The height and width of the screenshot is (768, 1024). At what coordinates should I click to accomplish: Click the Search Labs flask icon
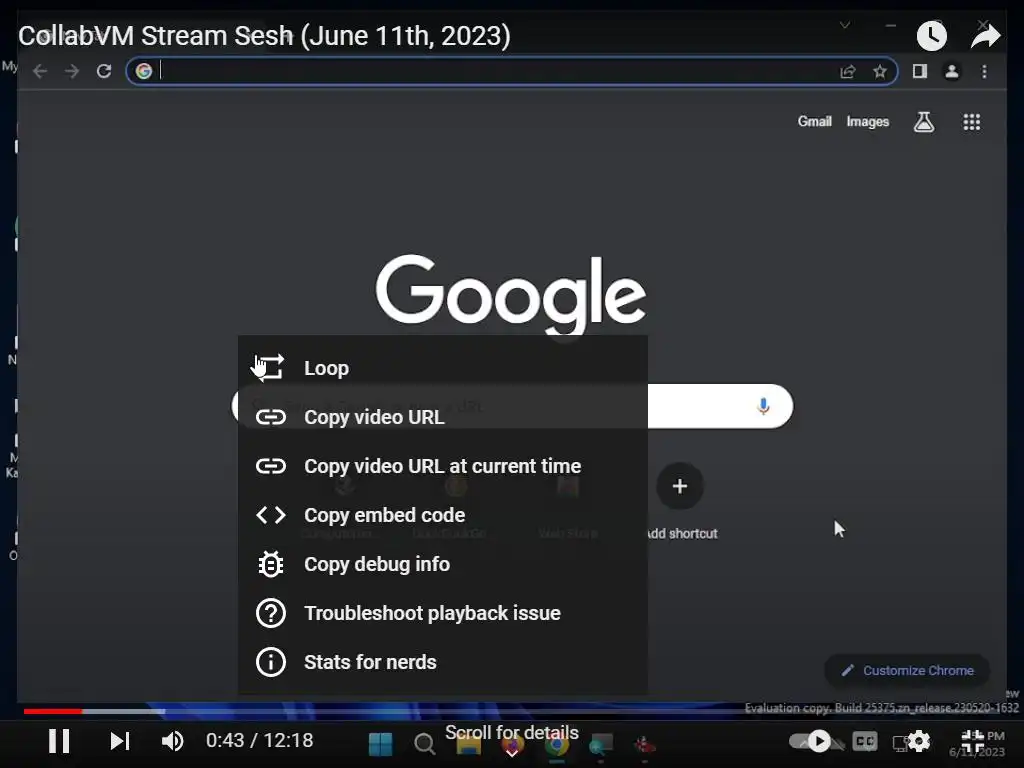click(x=923, y=121)
